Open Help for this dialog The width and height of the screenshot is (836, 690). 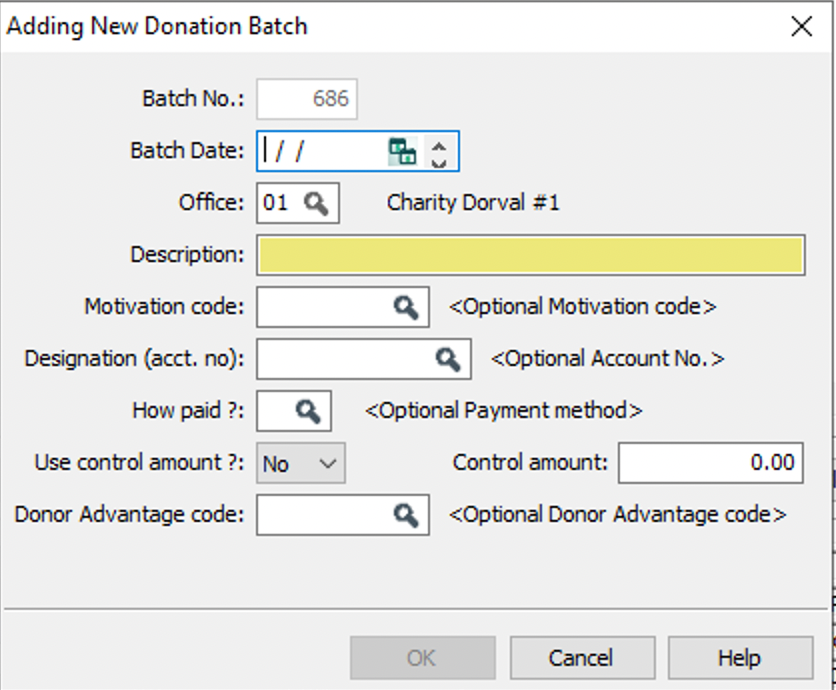tap(741, 657)
